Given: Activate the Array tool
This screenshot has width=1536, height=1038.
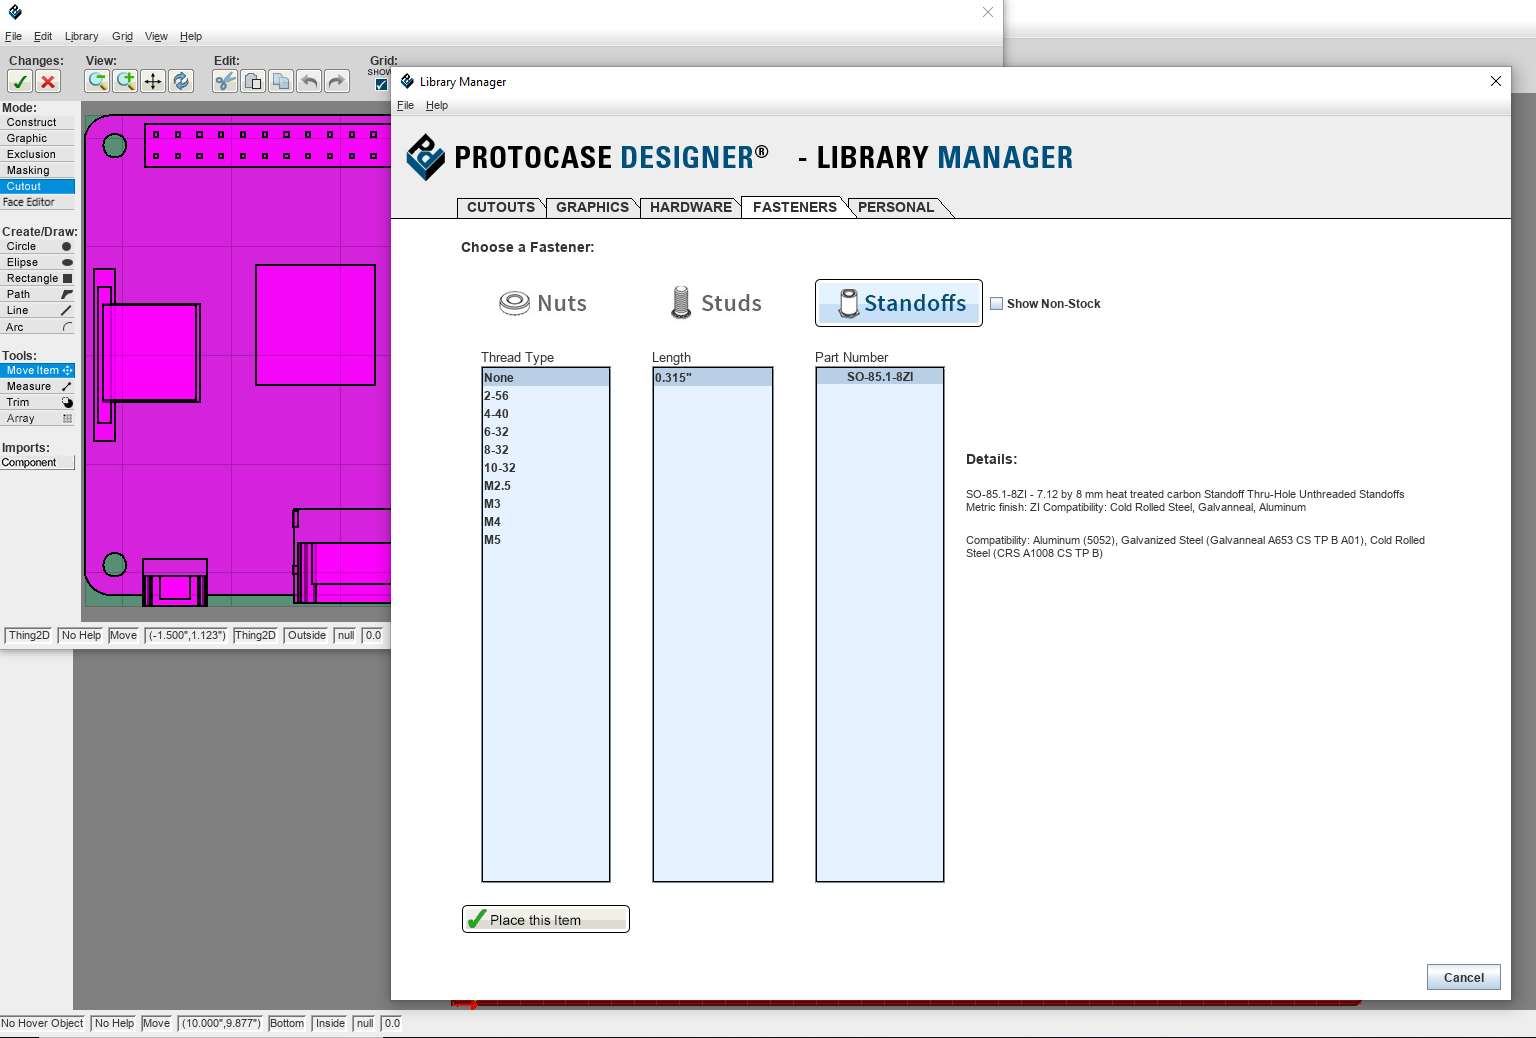Looking at the screenshot, I should (38, 418).
